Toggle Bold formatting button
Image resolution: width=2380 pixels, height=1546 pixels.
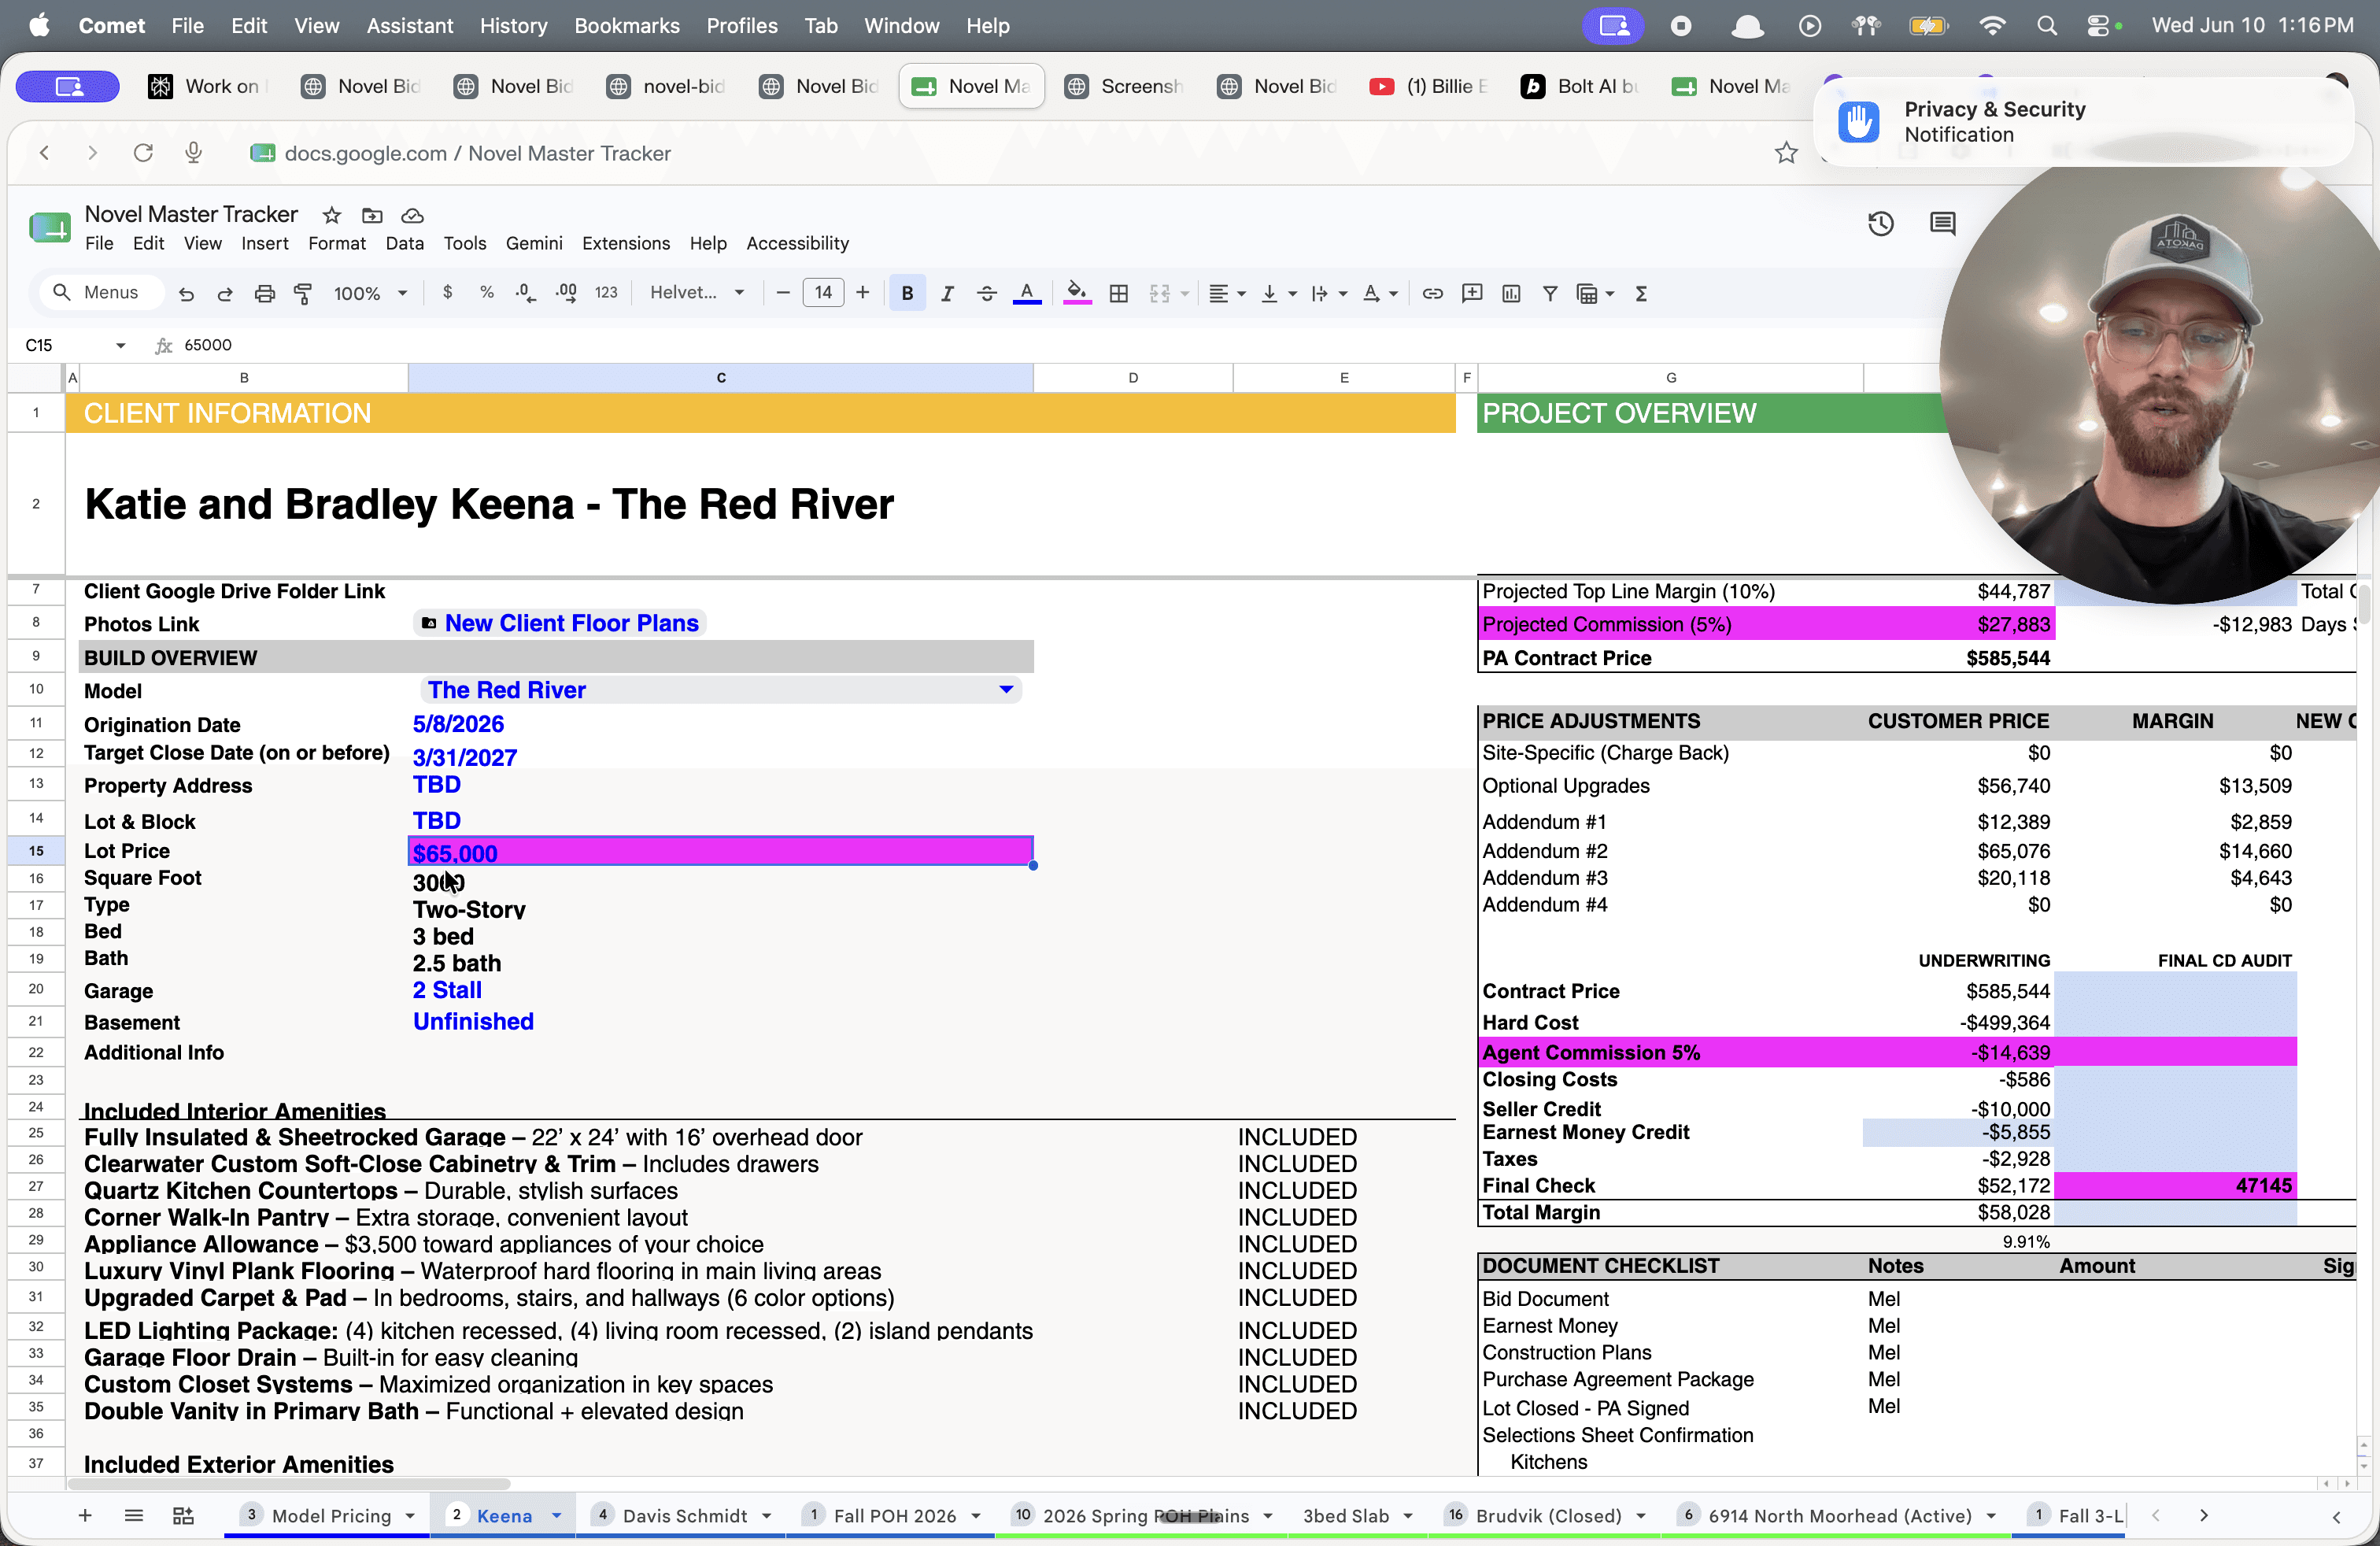[907, 293]
